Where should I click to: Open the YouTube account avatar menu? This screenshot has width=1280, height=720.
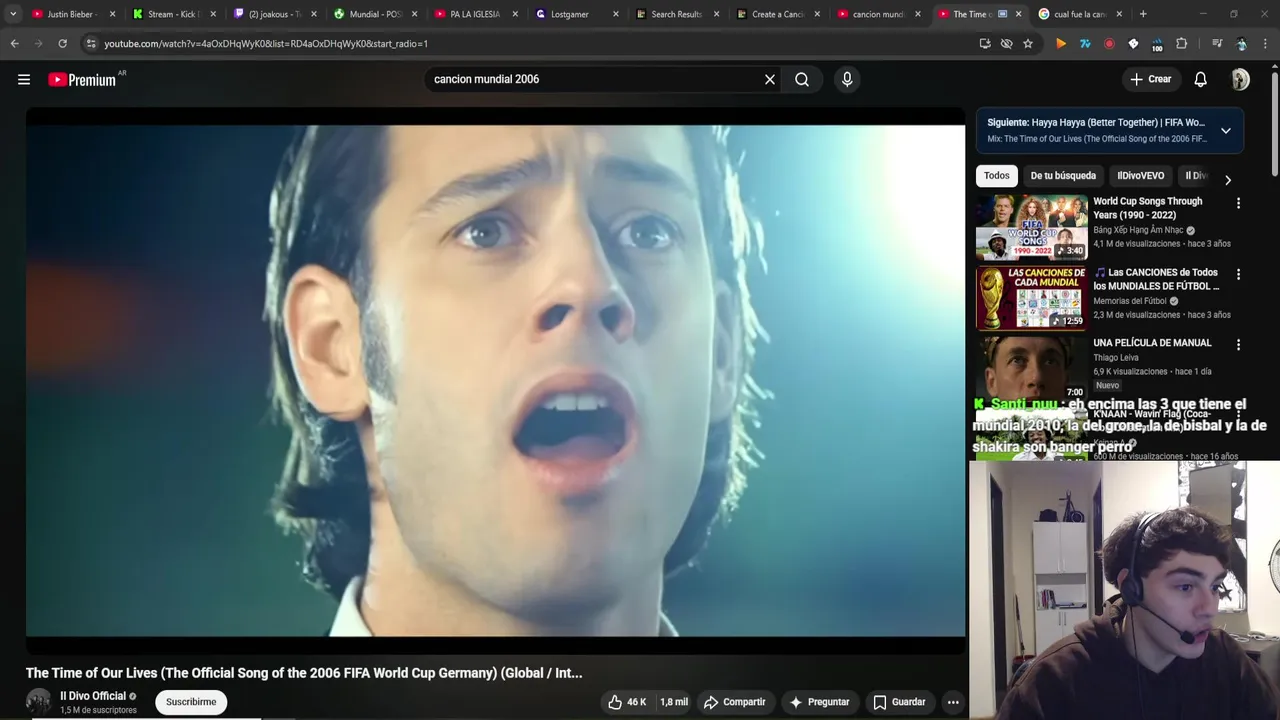click(x=1240, y=79)
